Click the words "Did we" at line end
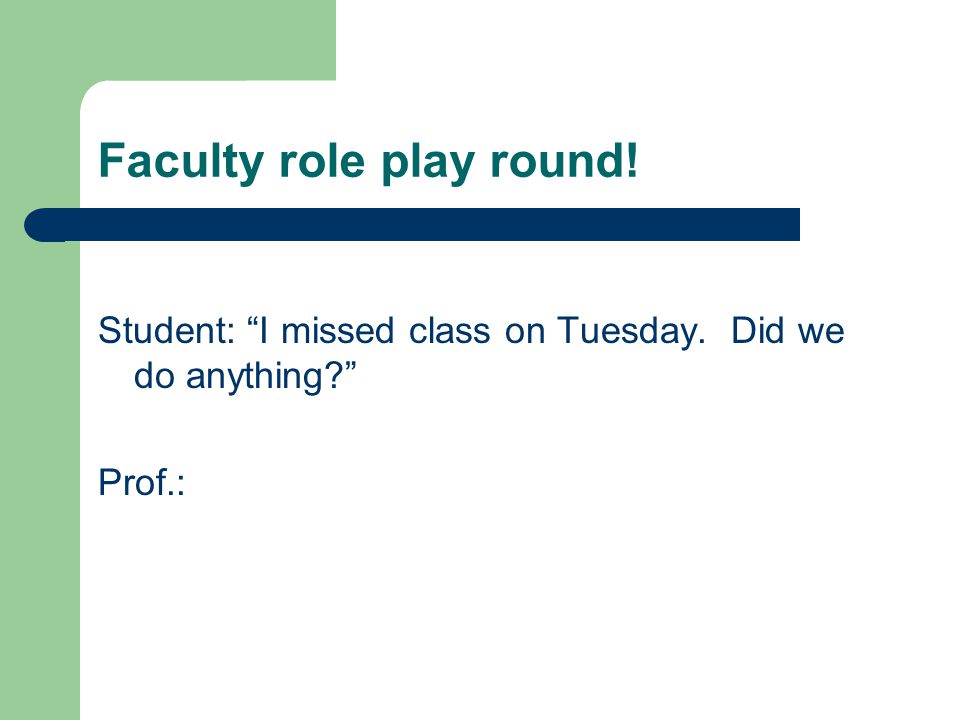Viewport: 960px width, 720px height. pyautogui.click(x=787, y=331)
